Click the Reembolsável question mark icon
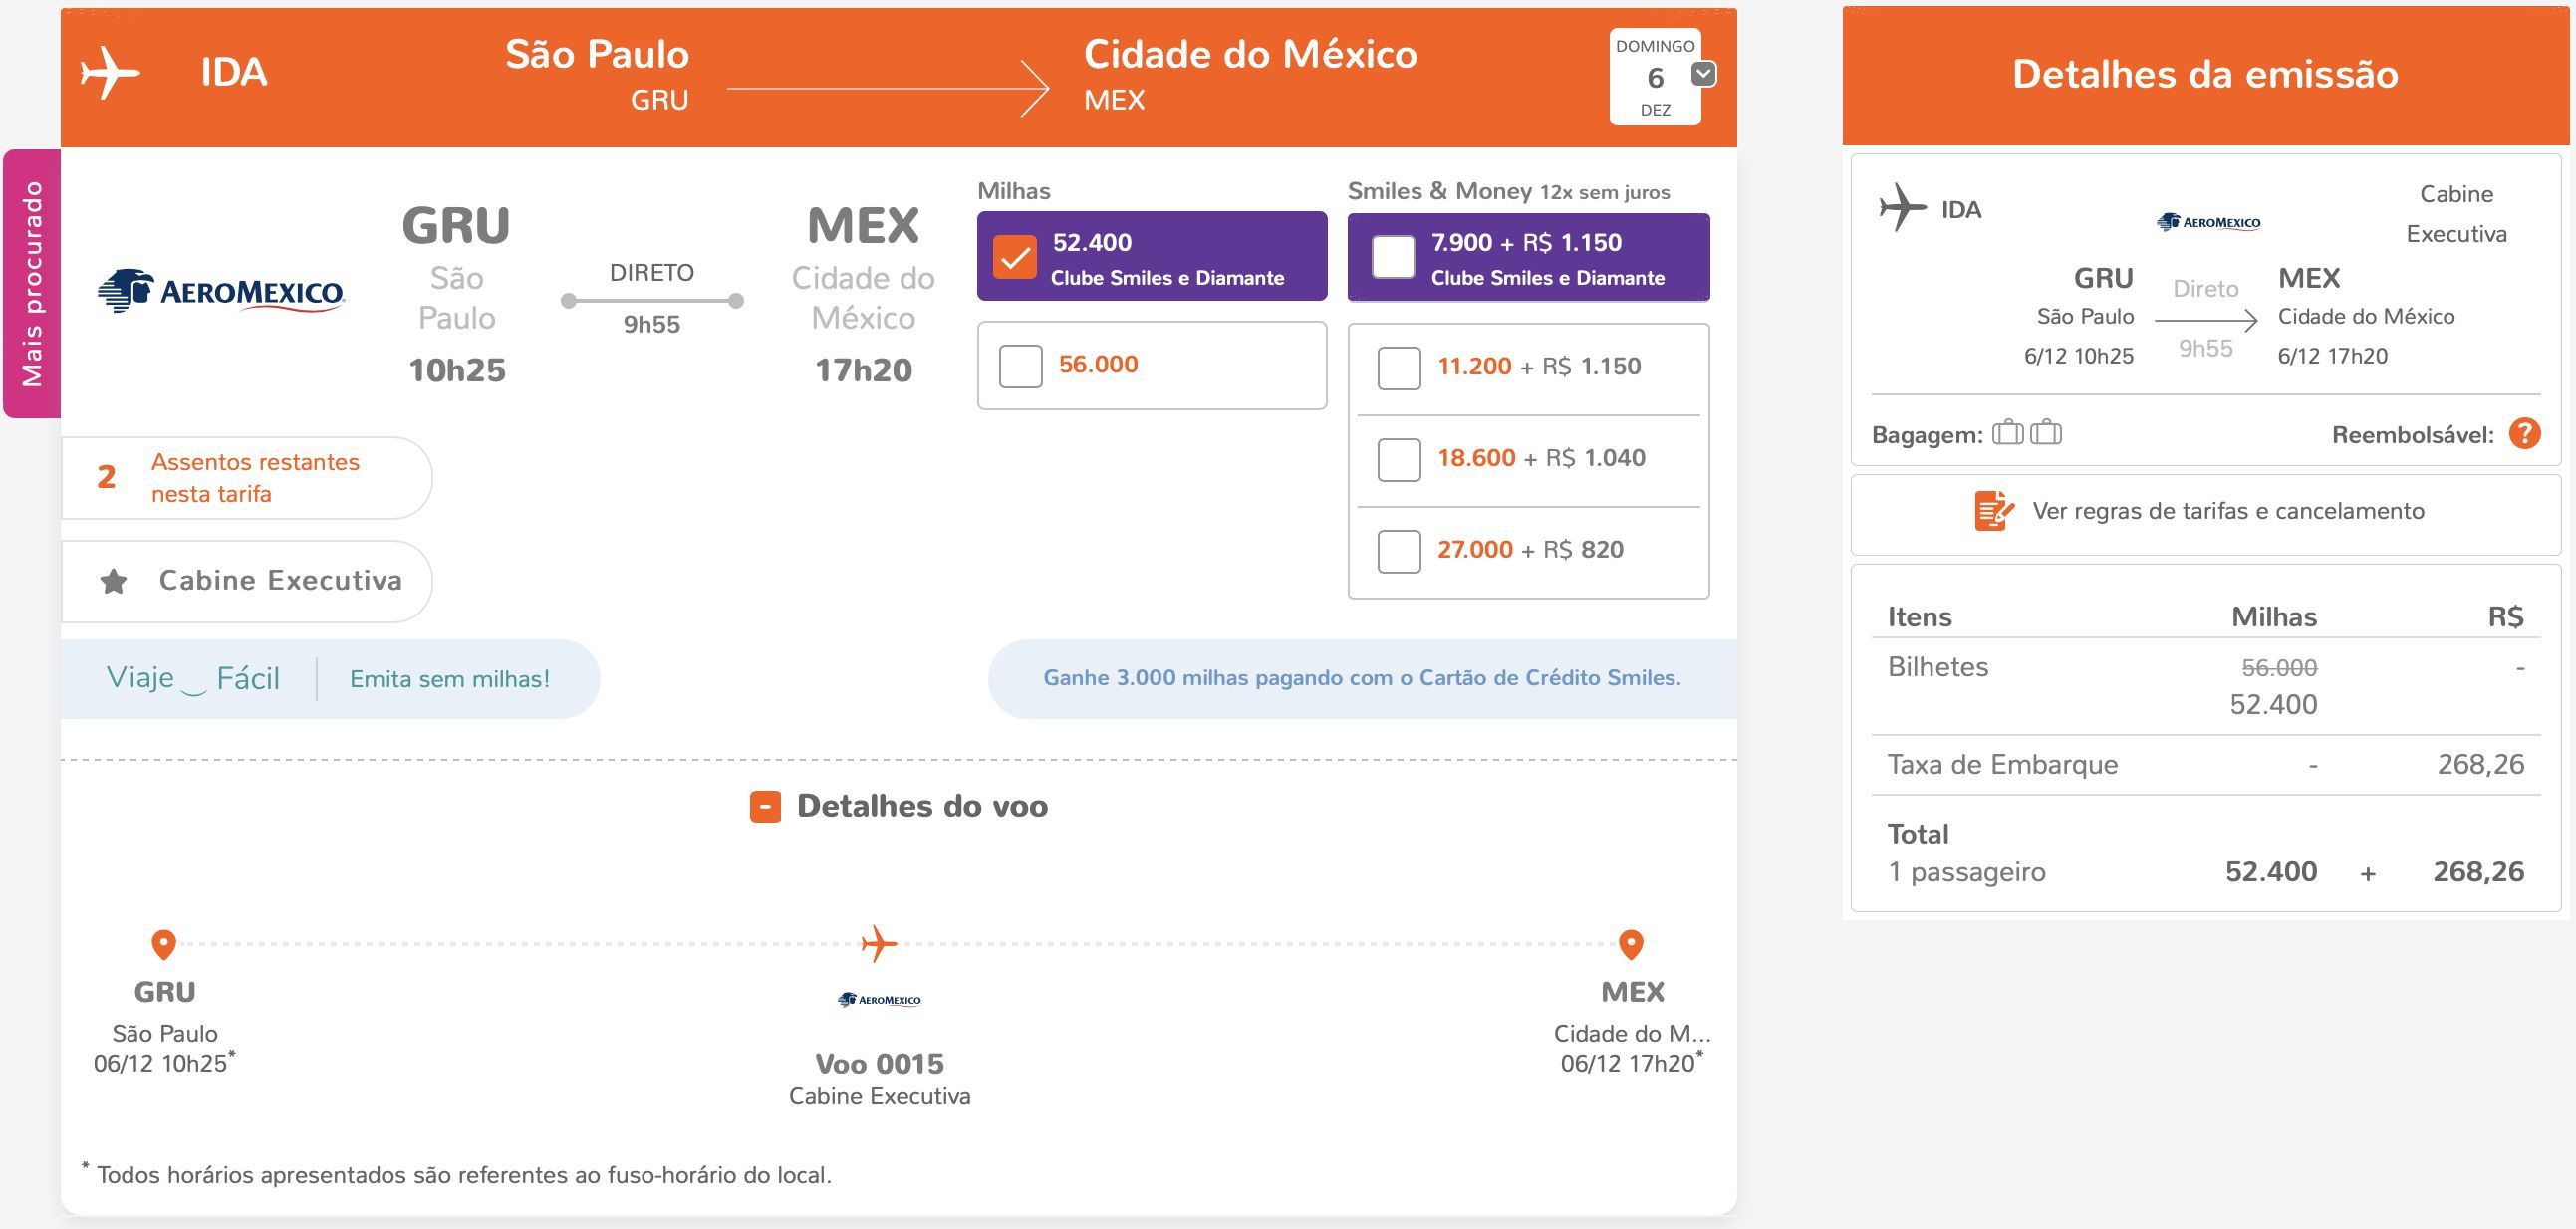Viewport: 2576px width, 1229px height. [x=2525, y=434]
